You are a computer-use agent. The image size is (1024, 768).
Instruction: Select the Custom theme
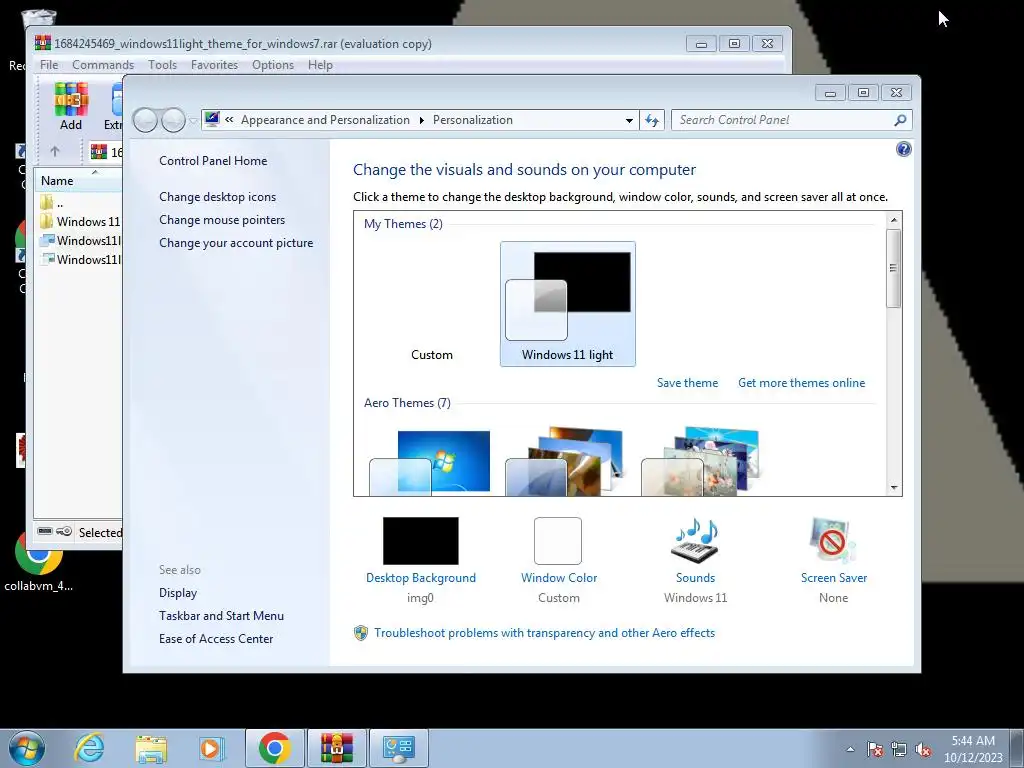pos(432,304)
